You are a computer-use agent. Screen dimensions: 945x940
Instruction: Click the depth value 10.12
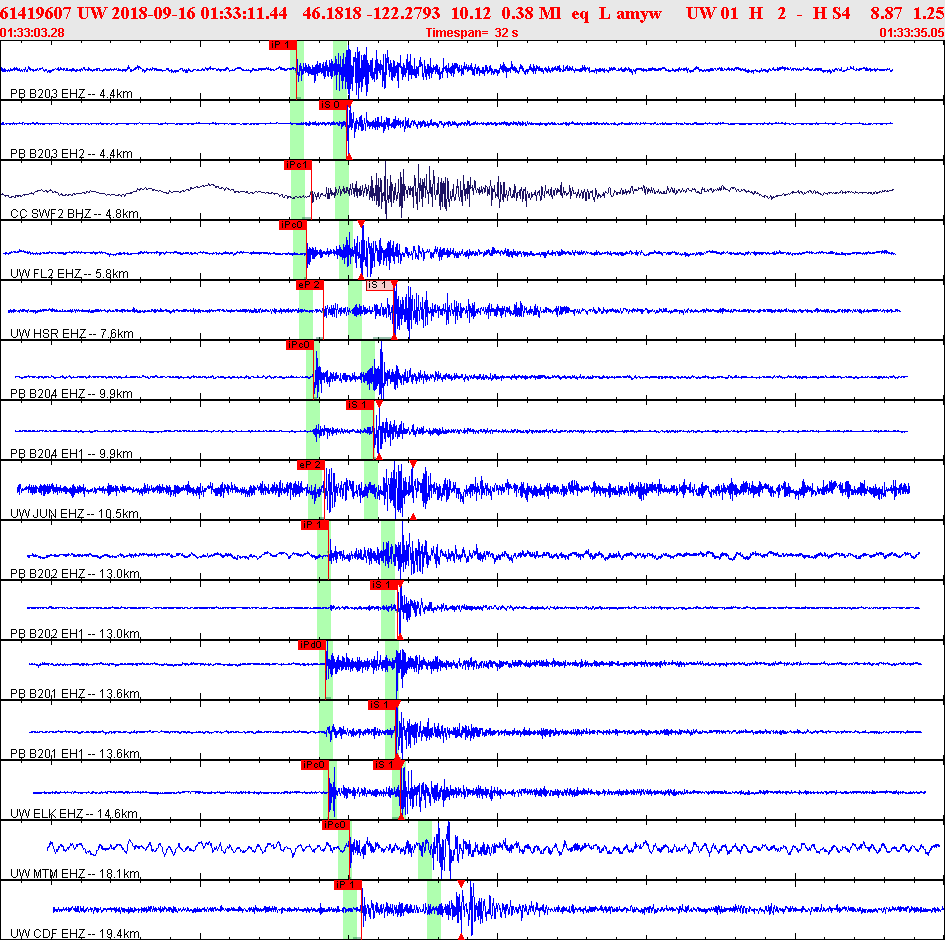(x=471, y=13)
